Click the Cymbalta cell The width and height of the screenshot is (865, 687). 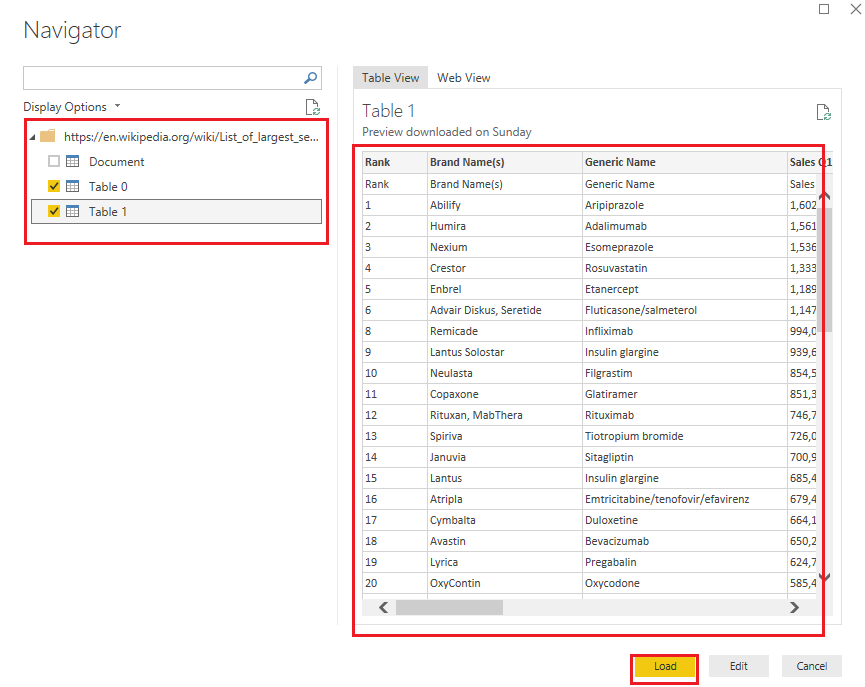coord(505,520)
